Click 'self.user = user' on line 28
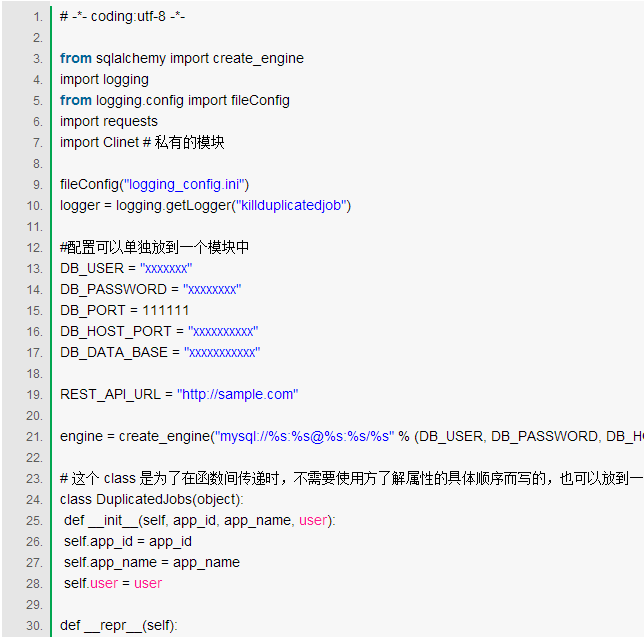Screen dimensions: 644x637 113,583
